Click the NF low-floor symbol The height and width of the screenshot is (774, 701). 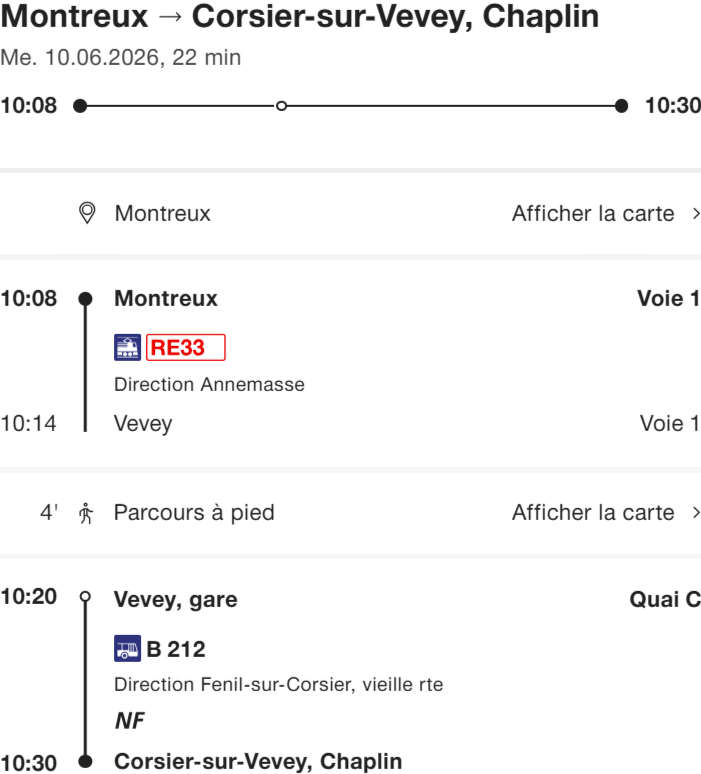point(126,720)
